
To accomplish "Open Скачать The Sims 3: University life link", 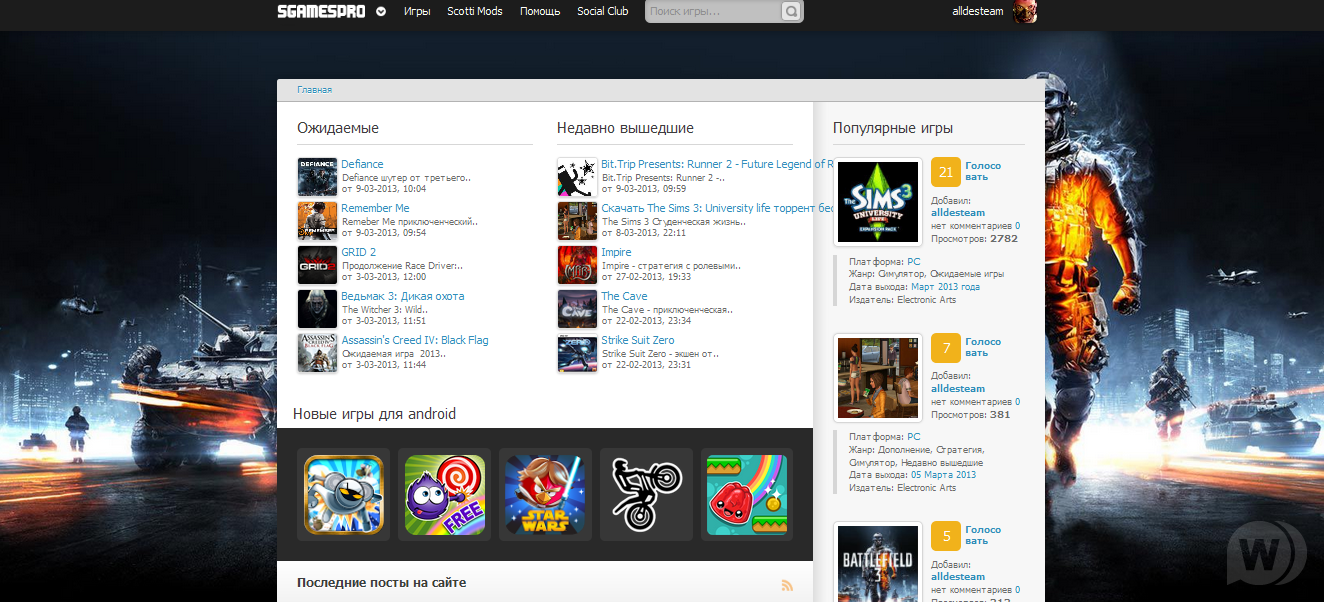I will click(x=717, y=208).
